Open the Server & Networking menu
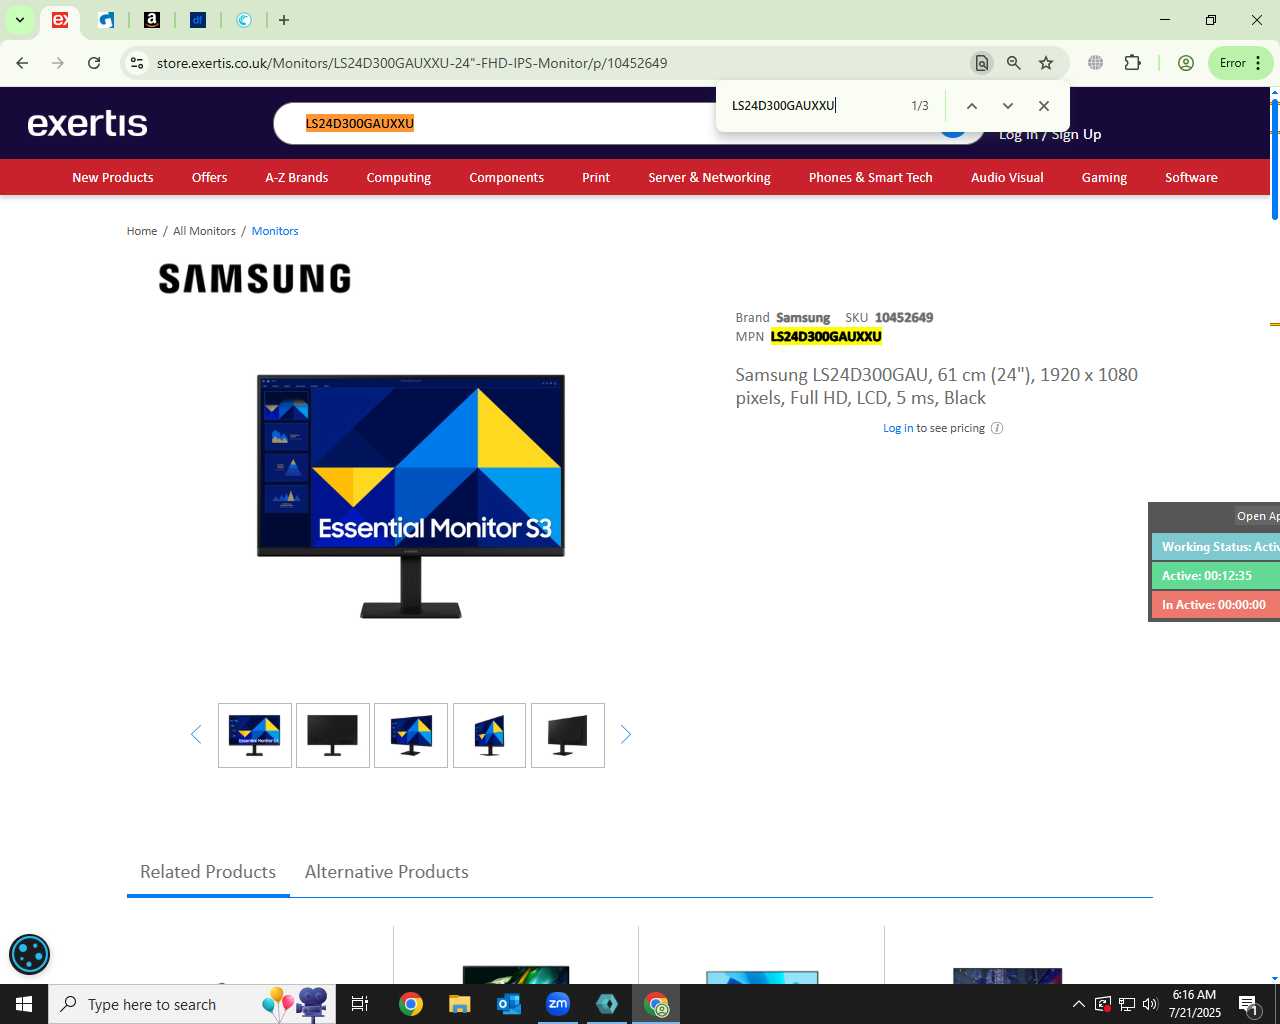The image size is (1280, 1024). click(x=709, y=177)
